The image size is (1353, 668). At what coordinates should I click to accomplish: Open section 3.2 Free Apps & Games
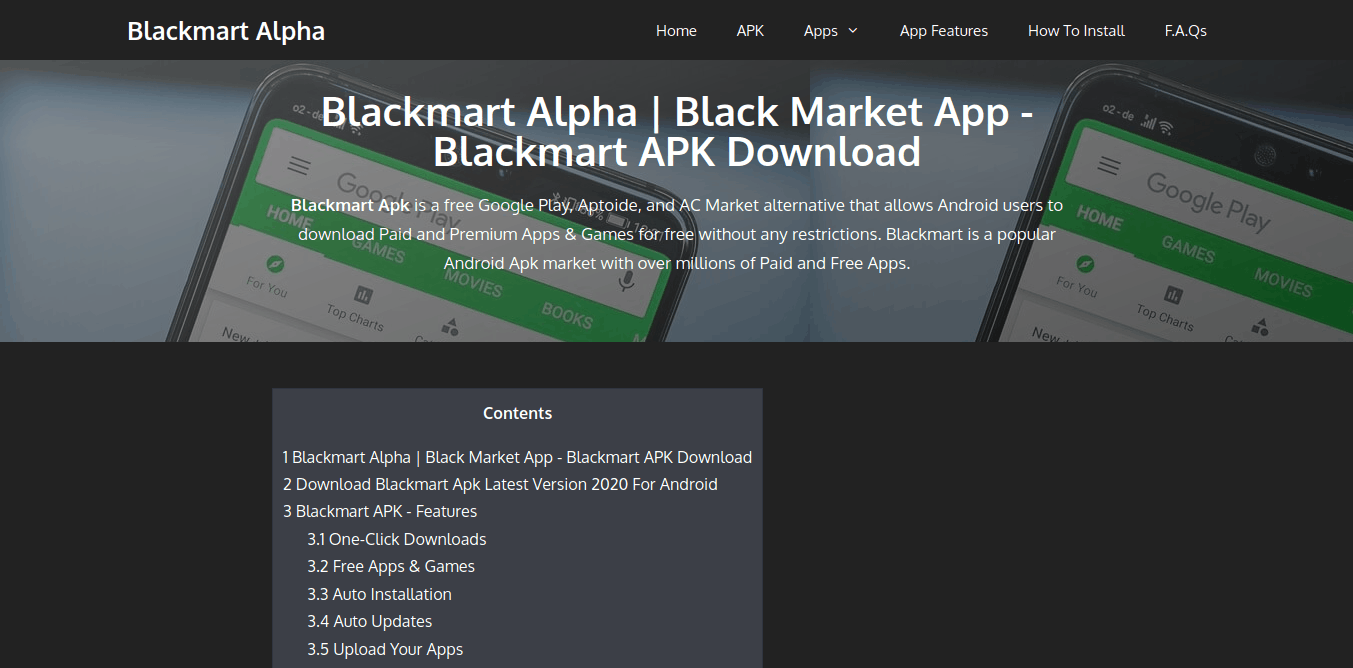coord(391,566)
